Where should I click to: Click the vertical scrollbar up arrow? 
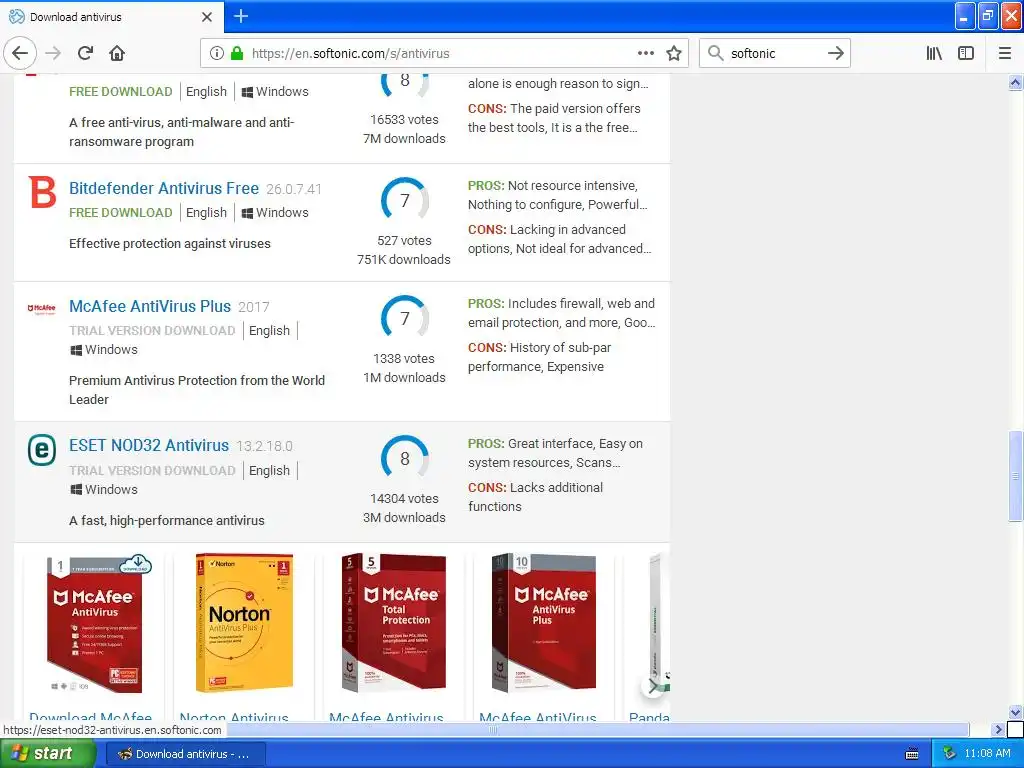(1015, 82)
